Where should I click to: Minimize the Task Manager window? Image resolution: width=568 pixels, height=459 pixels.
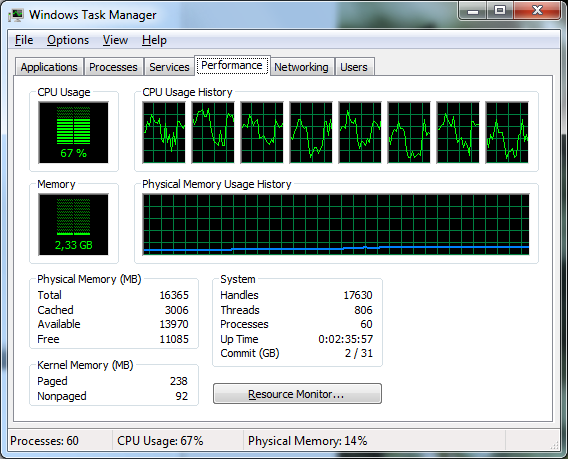pyautogui.click(x=472, y=11)
